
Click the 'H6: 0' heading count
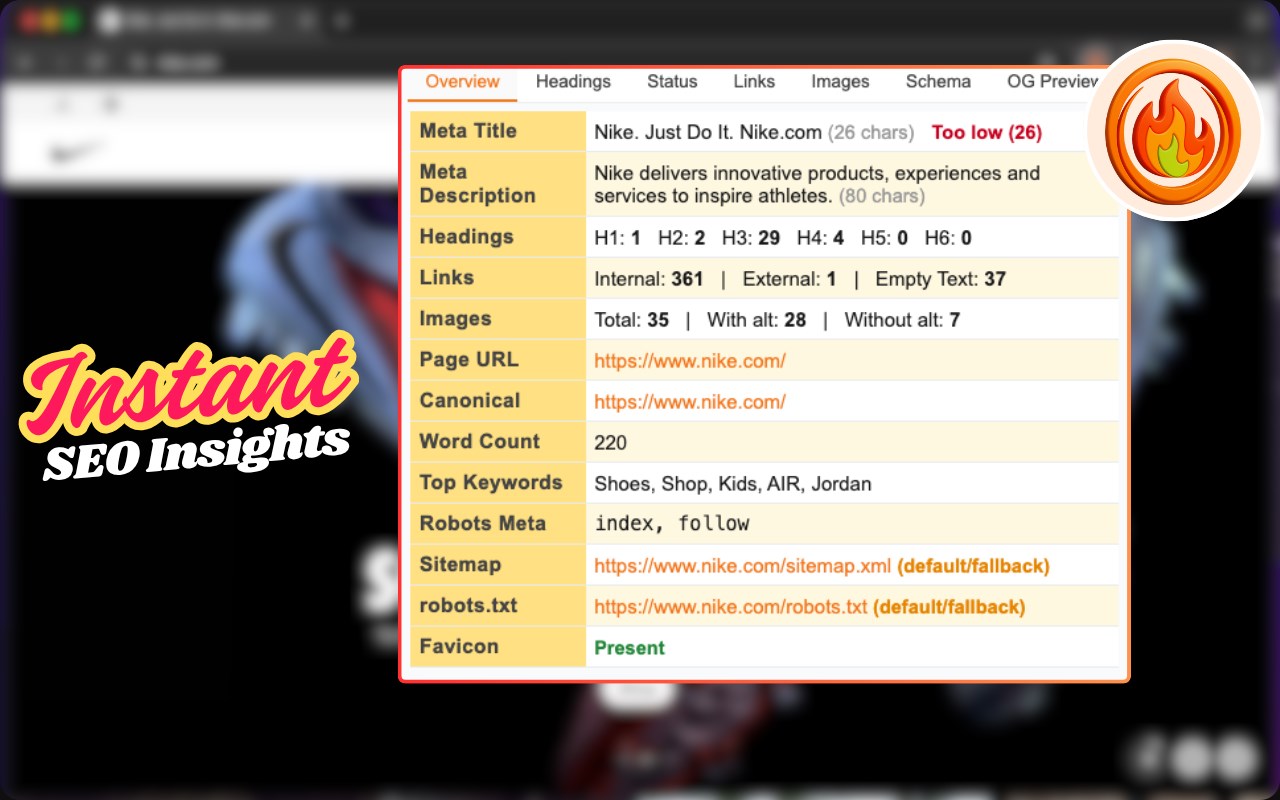[948, 238]
